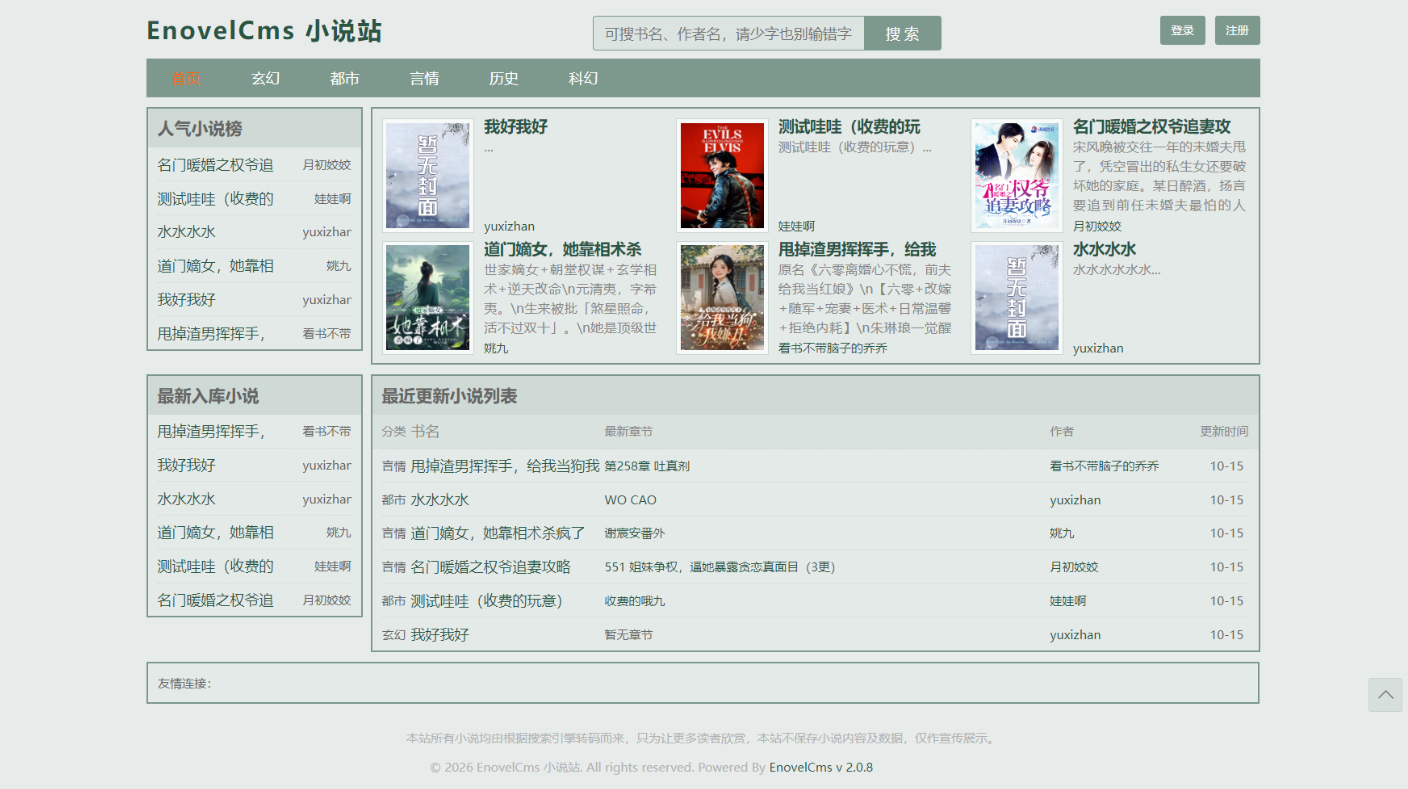Click the 更新时间 column header
The height and width of the screenshot is (789, 1408).
pos(1224,431)
